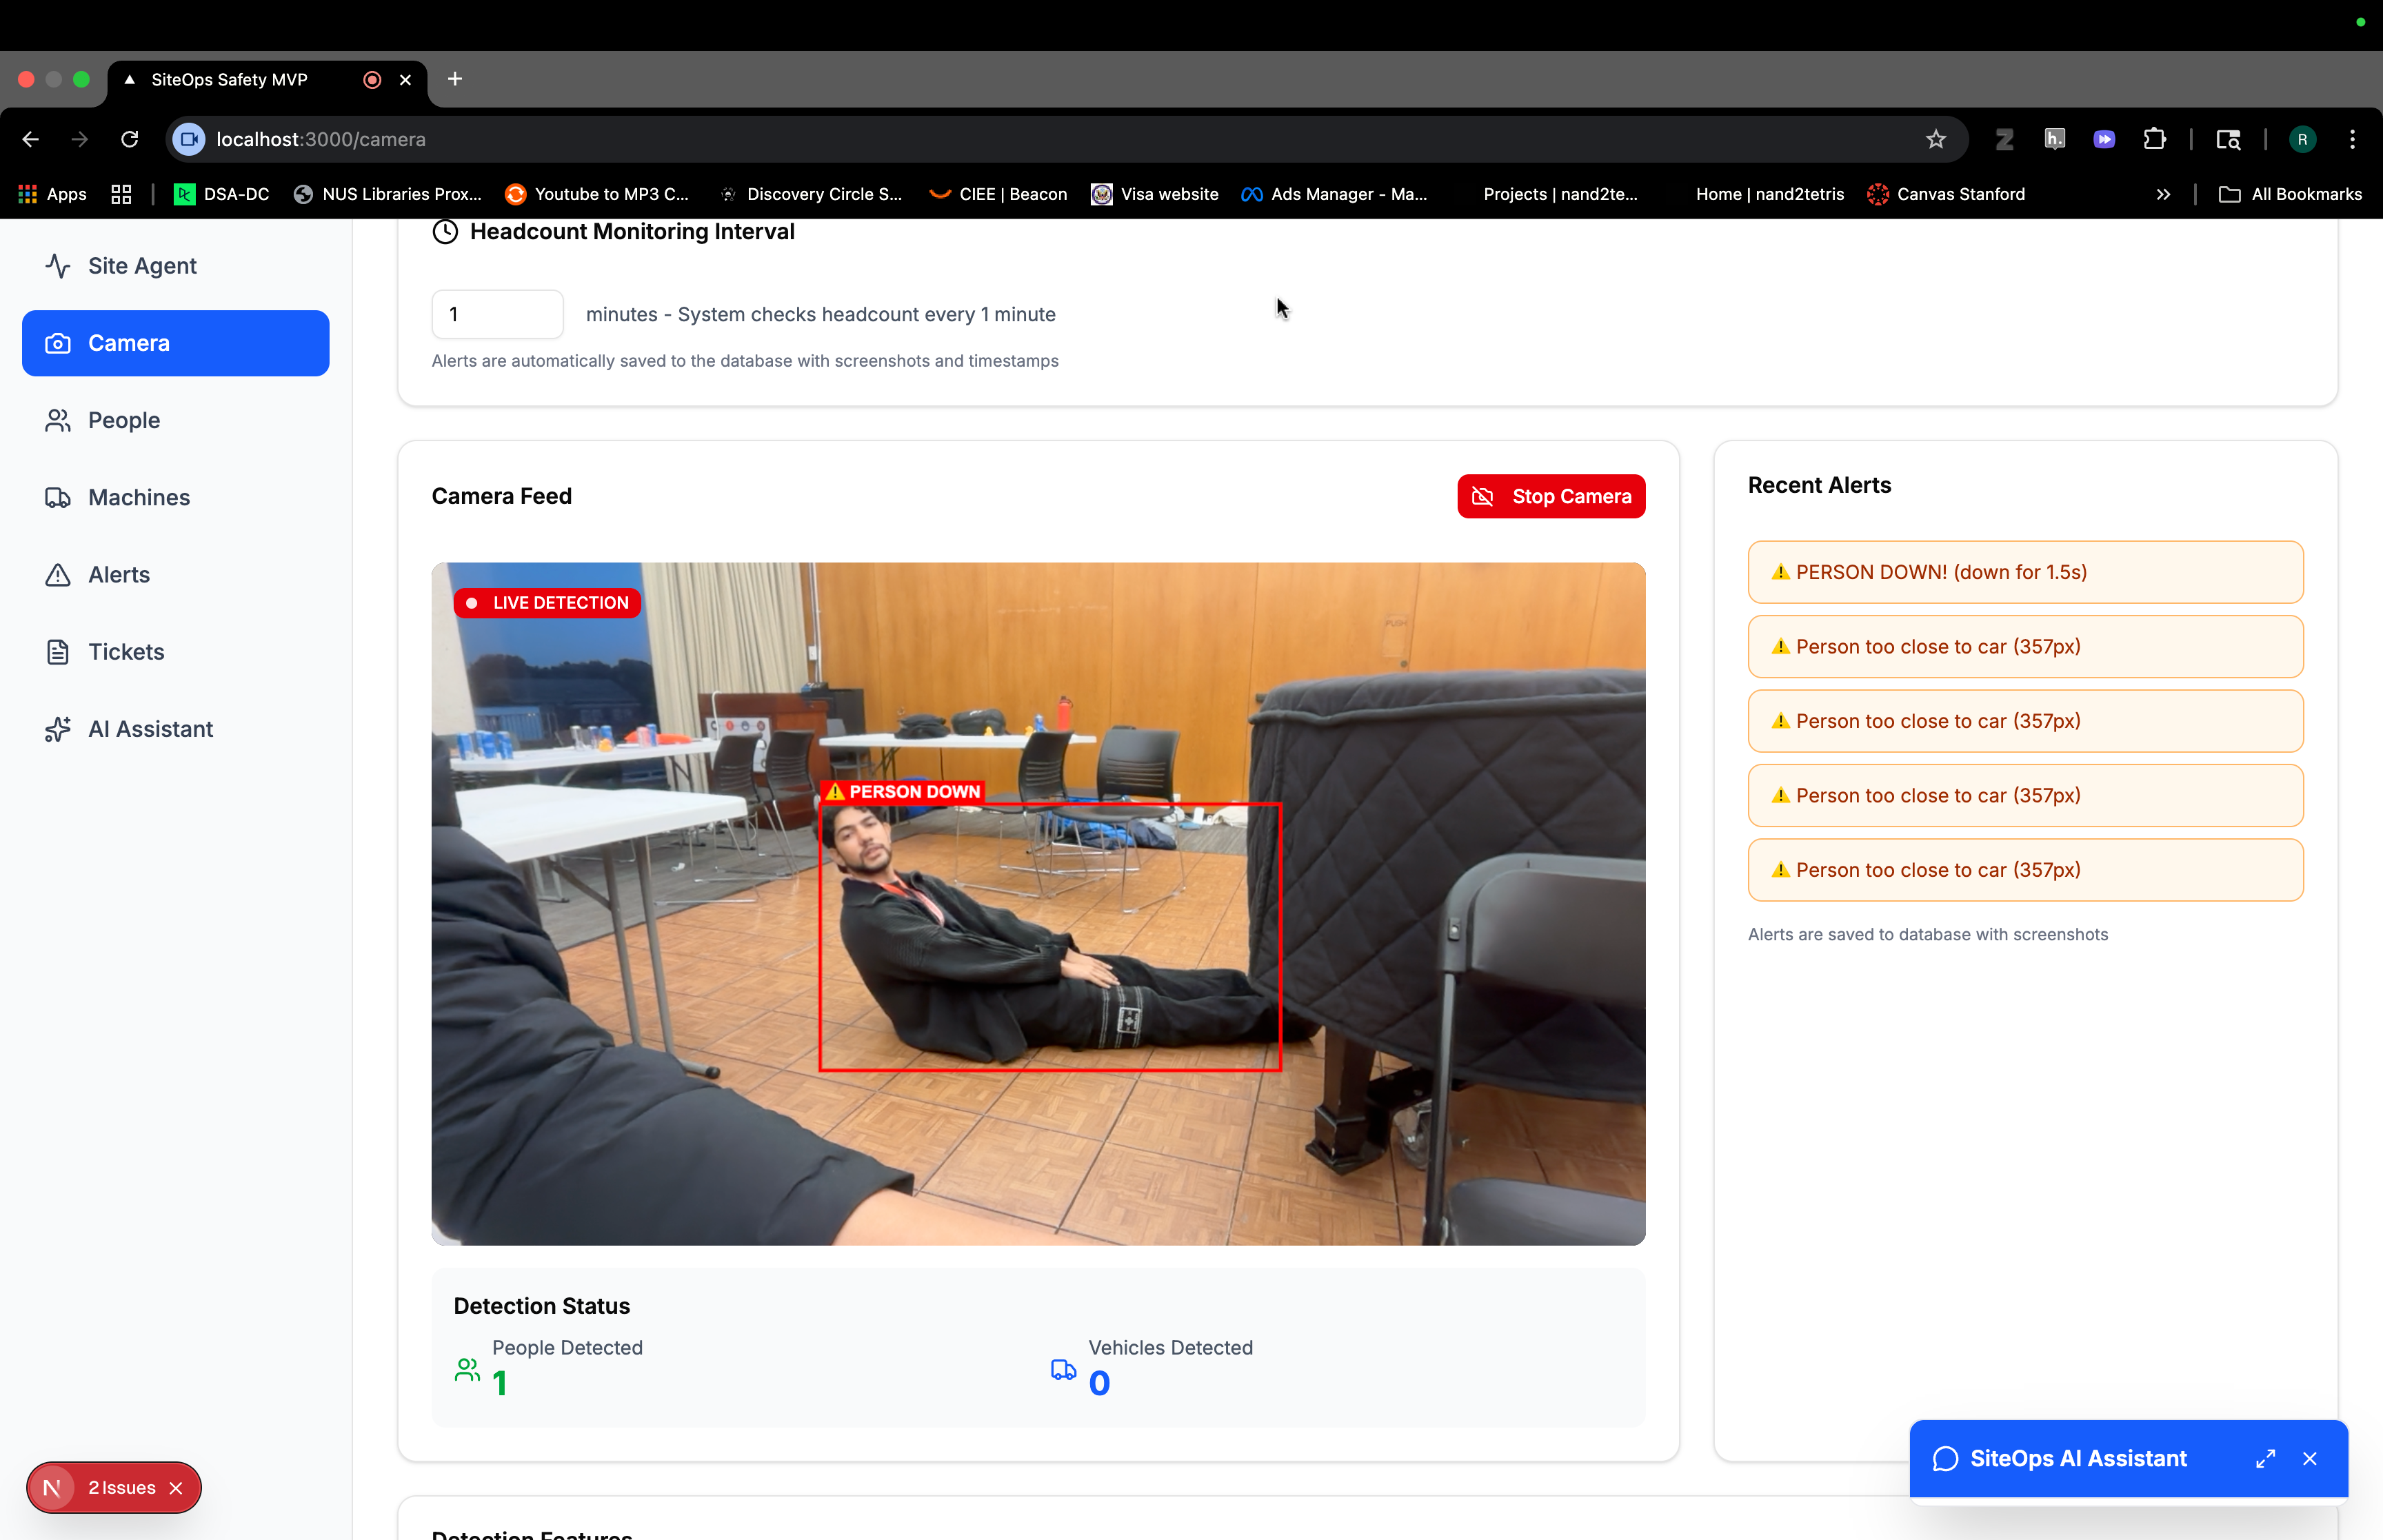The image size is (2383, 1540).
Task: Open the browser Extensions puzzle icon
Action: click(x=2154, y=139)
